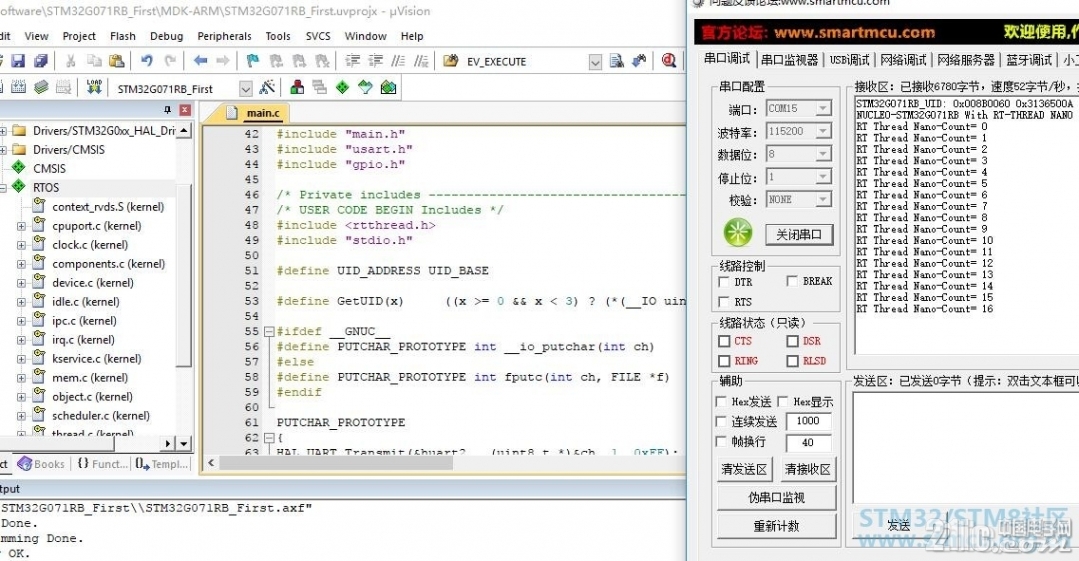Toggle the RTS checkbox
The width and height of the screenshot is (1079, 561).
click(723, 301)
